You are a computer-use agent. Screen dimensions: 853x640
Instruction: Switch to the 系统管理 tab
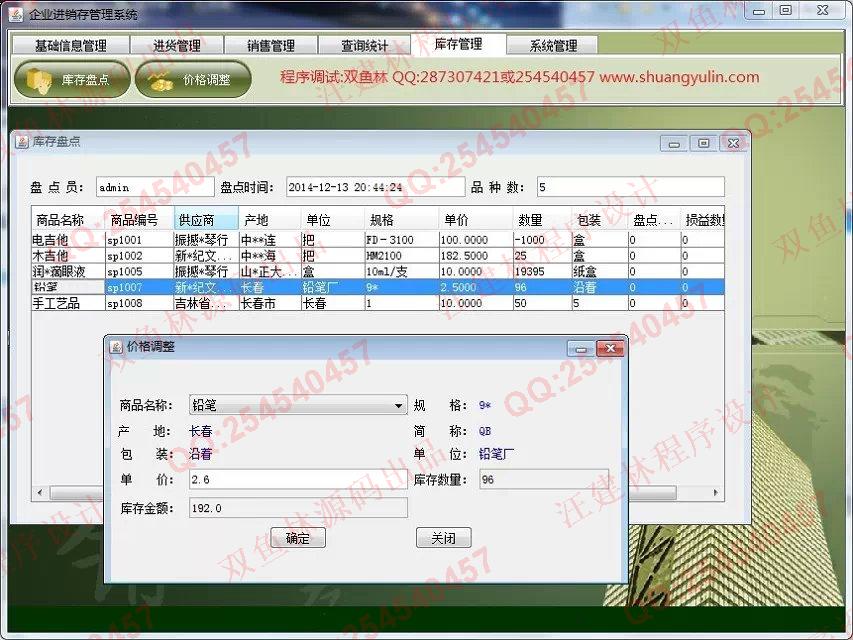[x=553, y=45]
